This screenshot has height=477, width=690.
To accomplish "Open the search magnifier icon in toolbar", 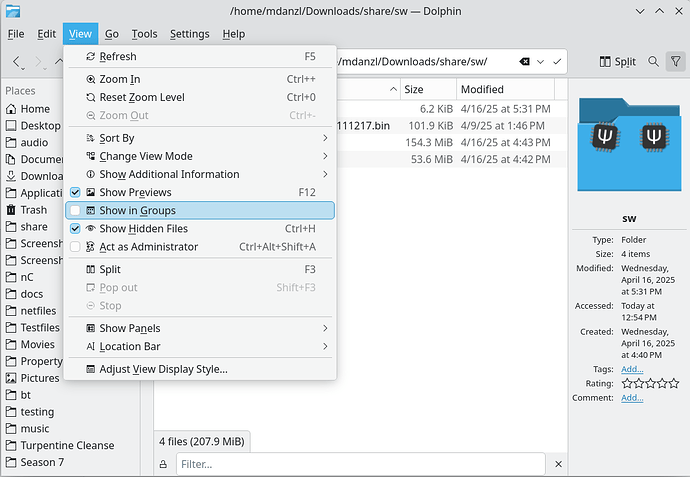I will [653, 62].
